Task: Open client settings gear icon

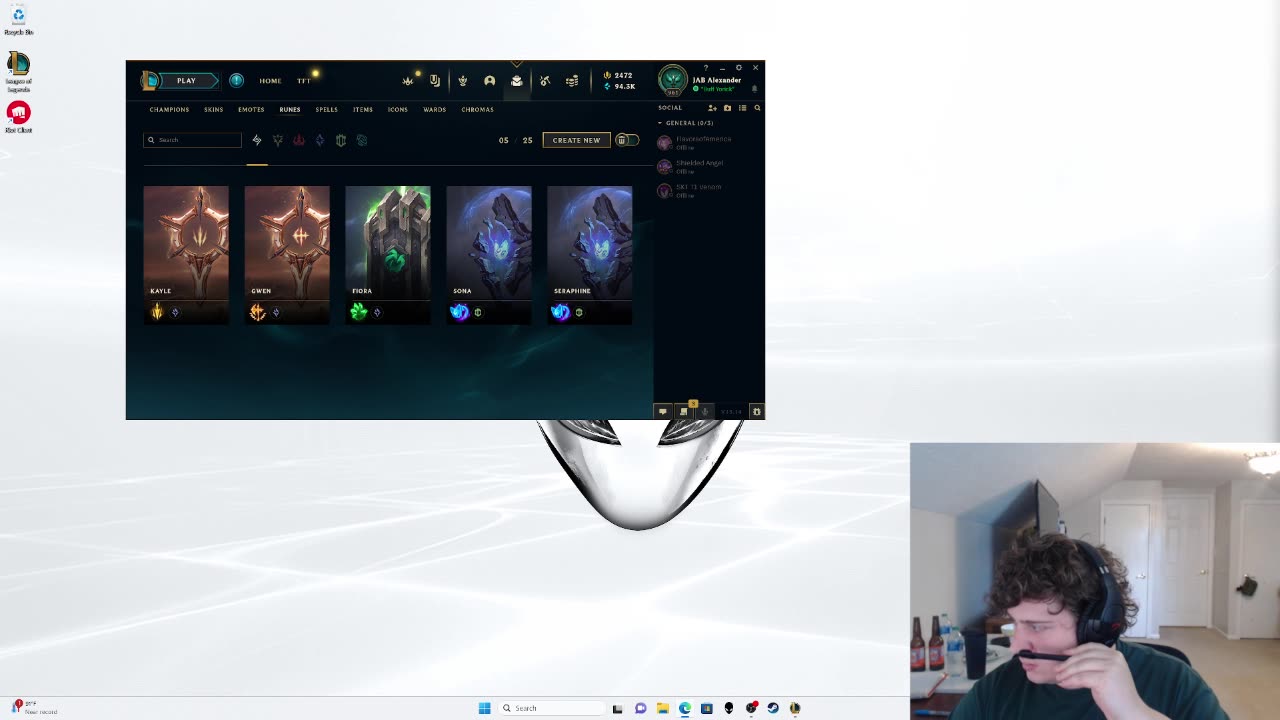Action: (739, 67)
